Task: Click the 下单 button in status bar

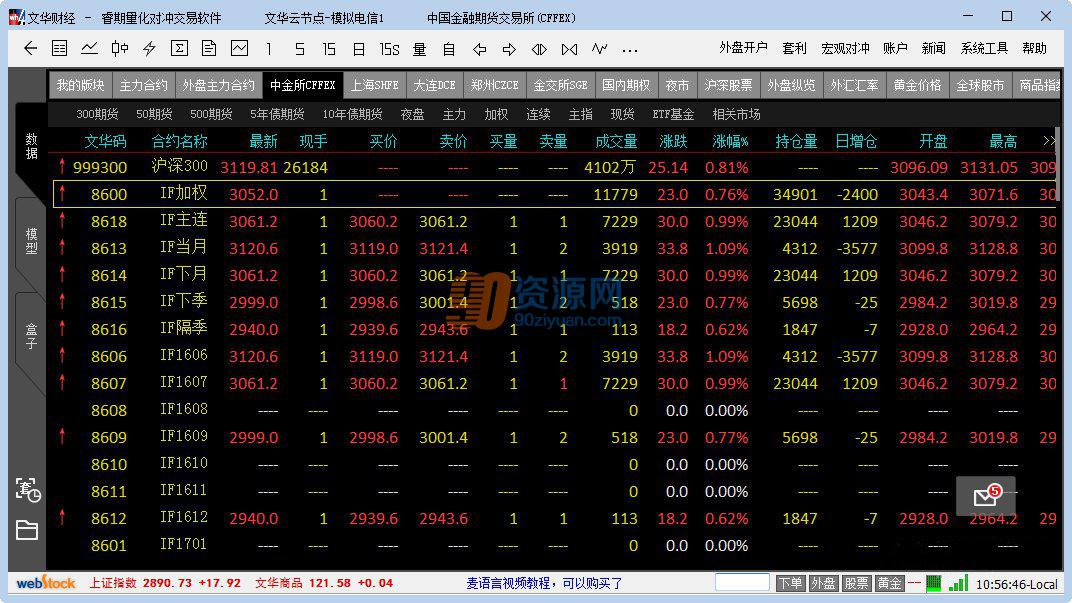Action: coord(790,583)
